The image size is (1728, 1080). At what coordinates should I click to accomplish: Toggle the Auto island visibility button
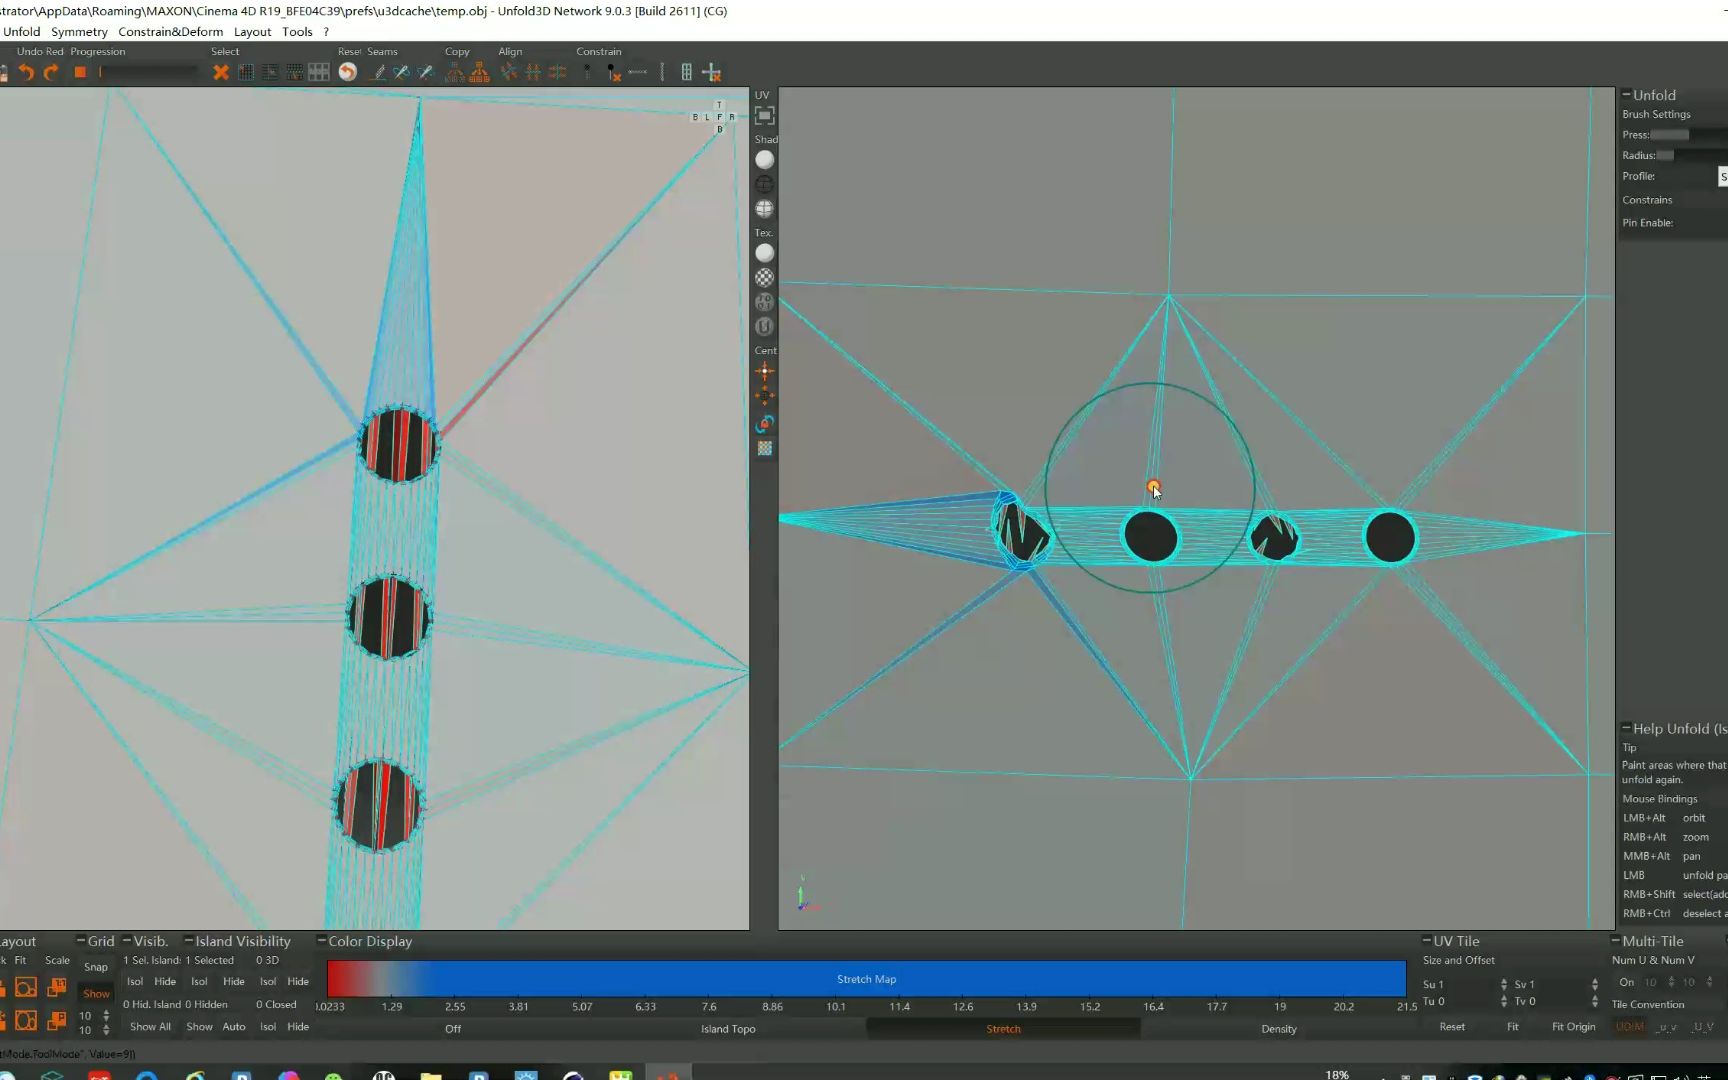tap(234, 1027)
